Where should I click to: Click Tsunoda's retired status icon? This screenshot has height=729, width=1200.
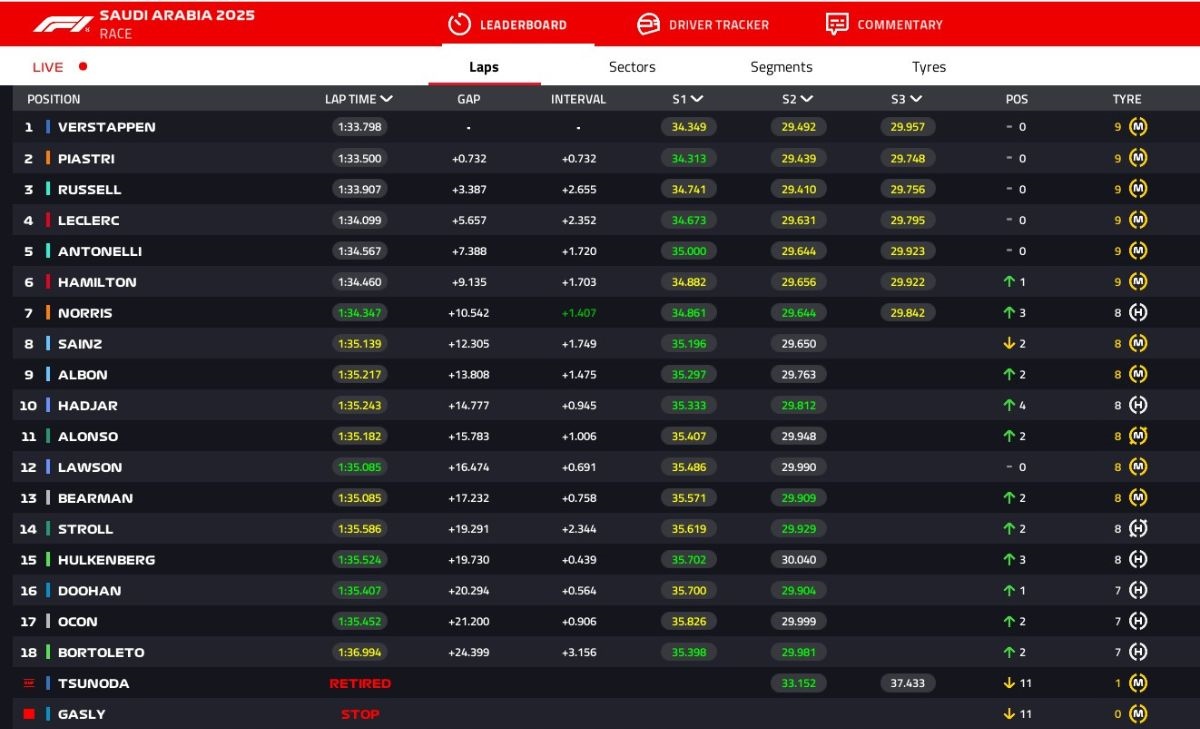29,683
